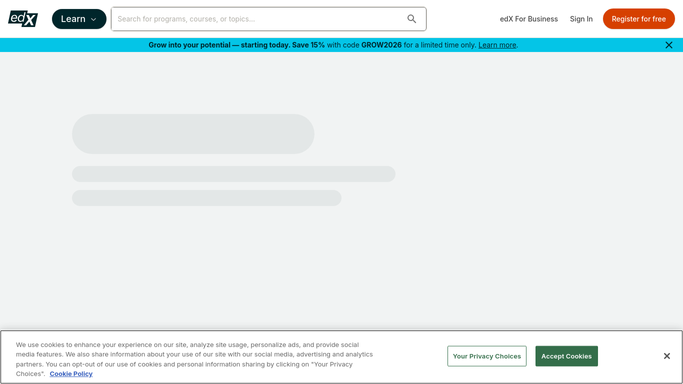
Task: Open Your Privacy Choices
Action: tap(487, 356)
